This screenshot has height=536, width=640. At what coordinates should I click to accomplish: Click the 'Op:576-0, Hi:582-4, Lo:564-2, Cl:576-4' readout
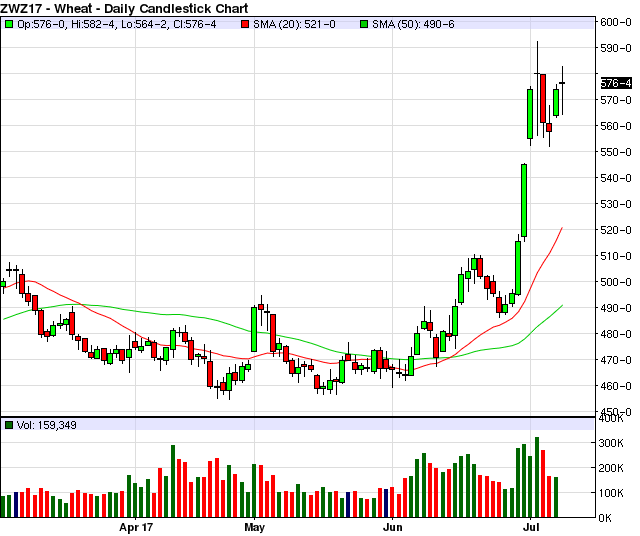tap(117, 24)
